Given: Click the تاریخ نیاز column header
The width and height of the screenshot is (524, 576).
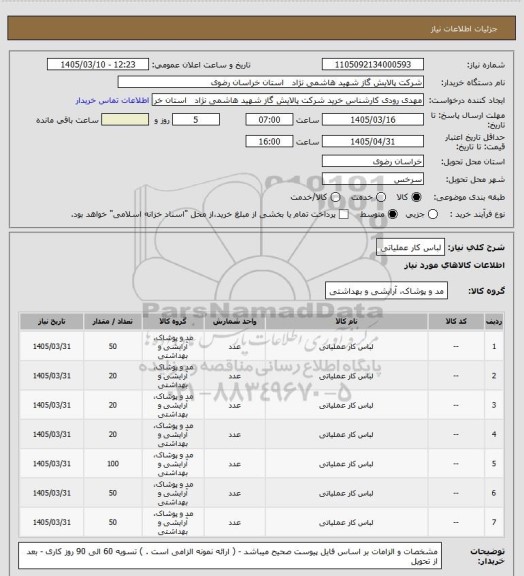Looking at the screenshot, I should click(x=51, y=321).
